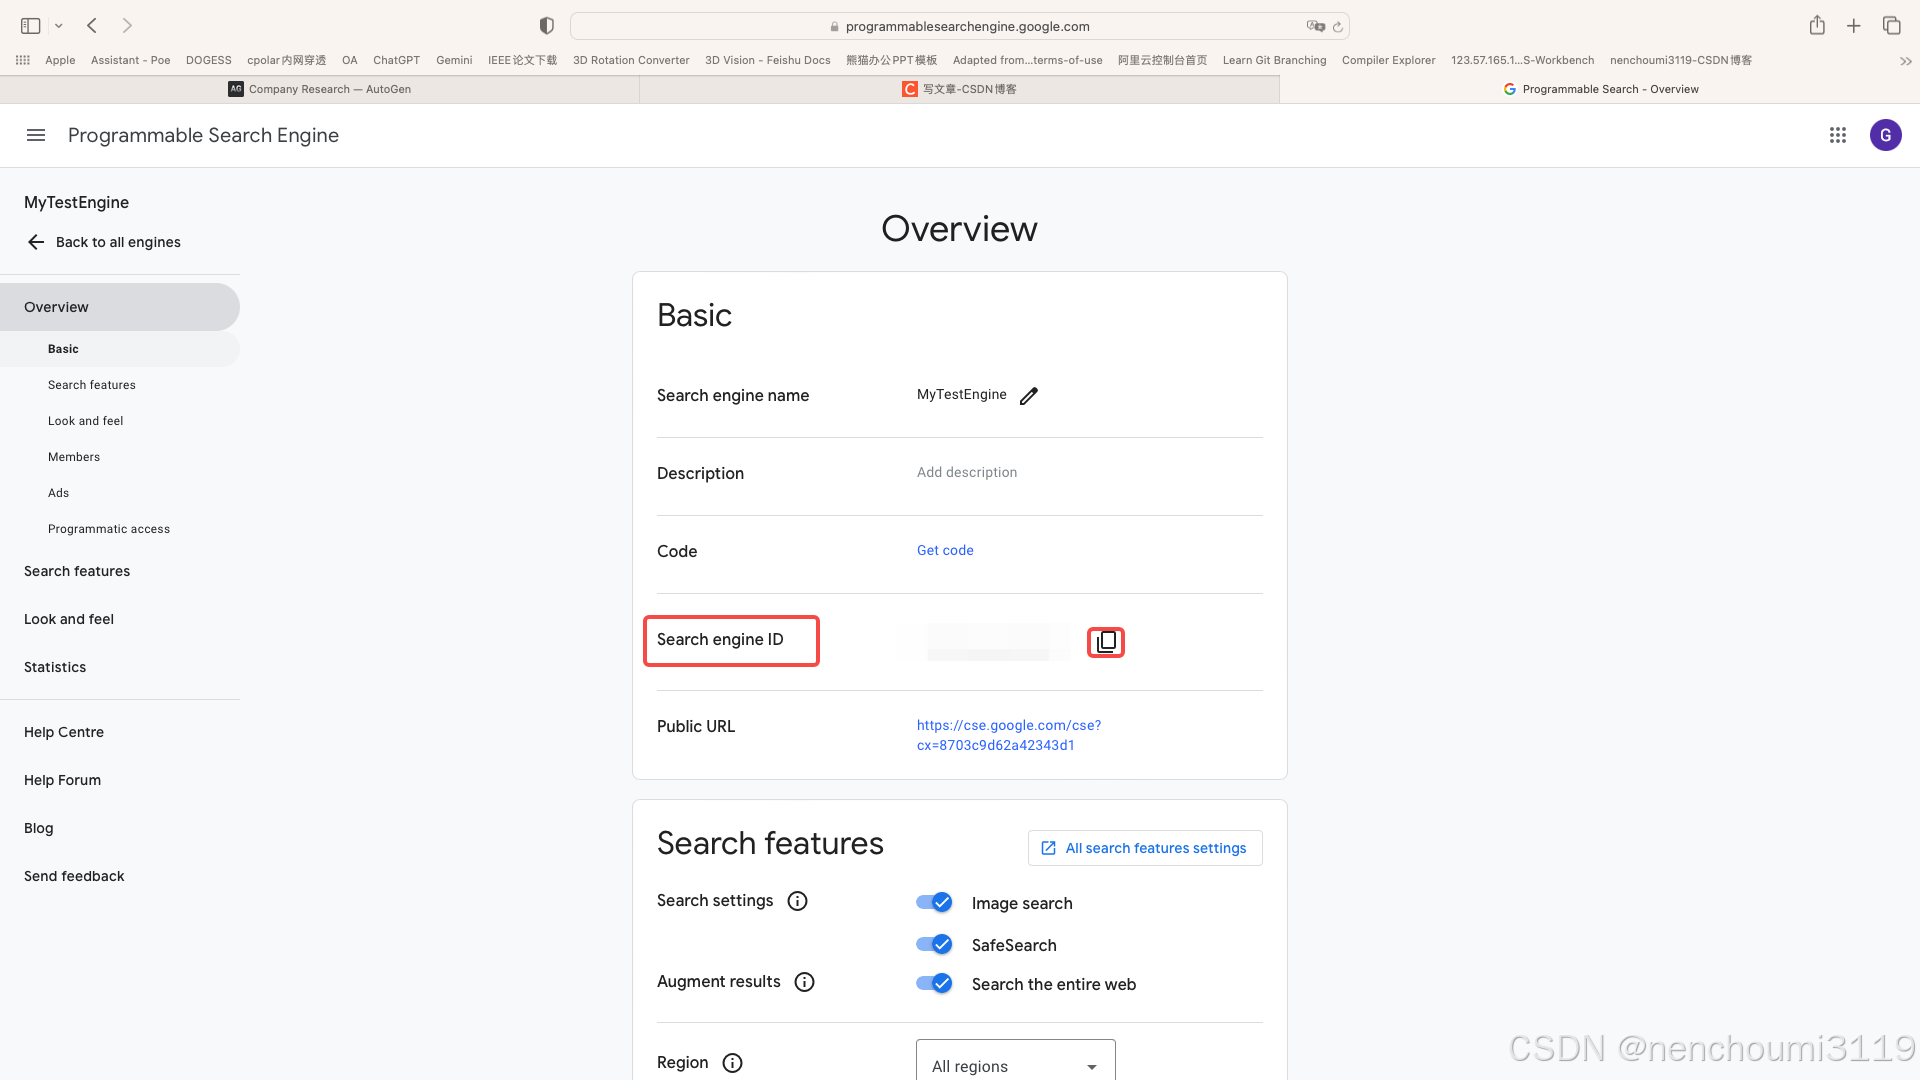Open Safari sidebar options chevron

point(59,26)
